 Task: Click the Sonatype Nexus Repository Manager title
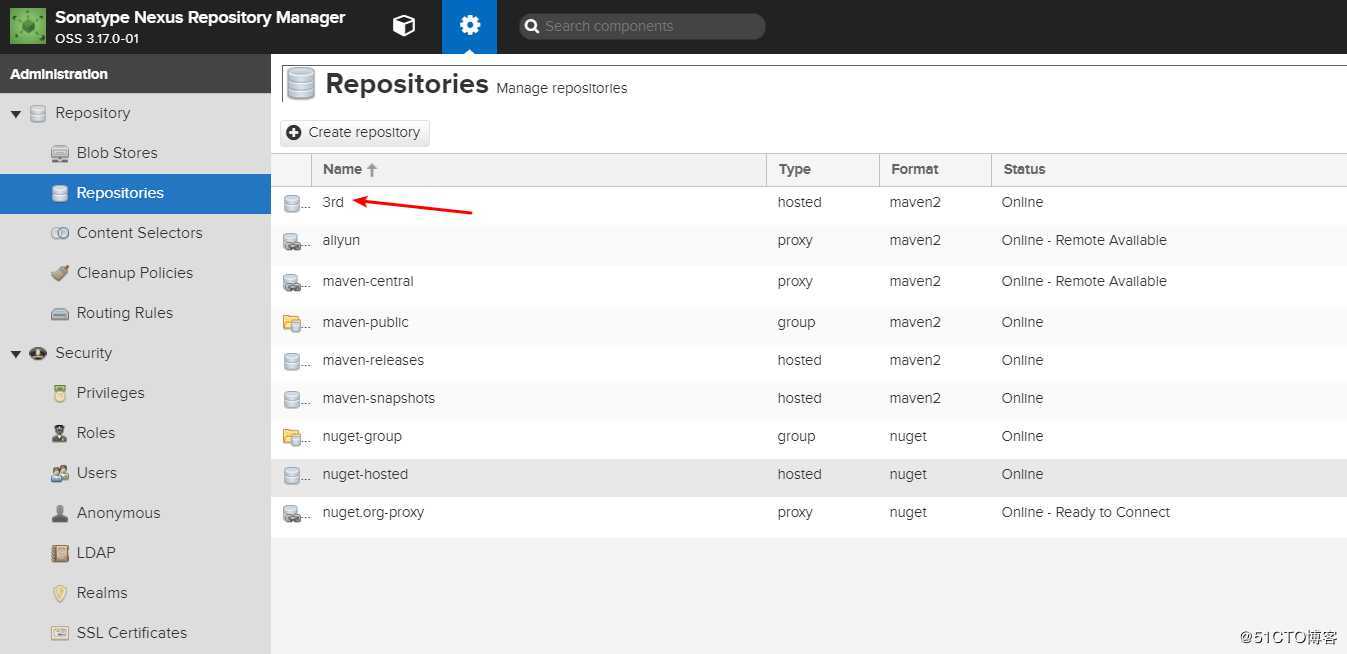click(x=200, y=18)
